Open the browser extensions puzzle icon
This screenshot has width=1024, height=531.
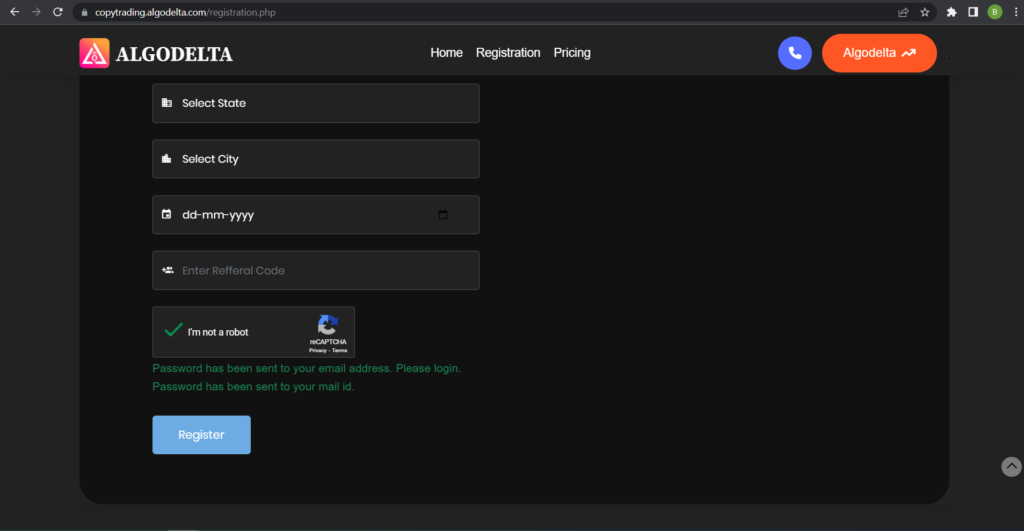(952, 12)
